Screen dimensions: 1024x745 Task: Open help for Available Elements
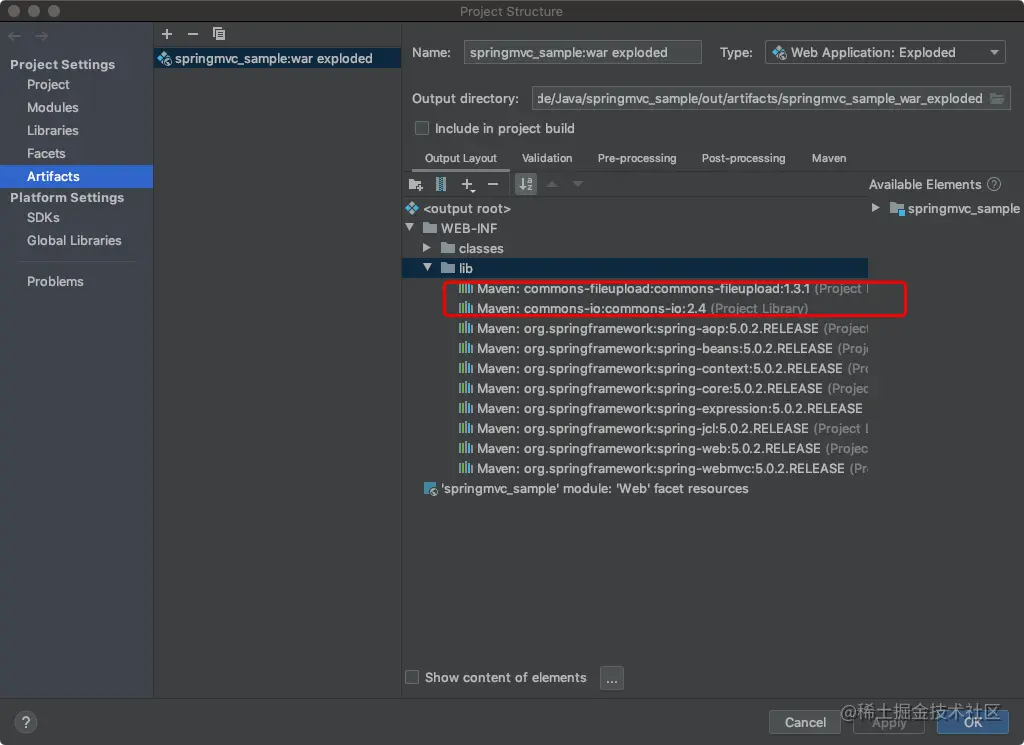pyautogui.click(x=994, y=185)
